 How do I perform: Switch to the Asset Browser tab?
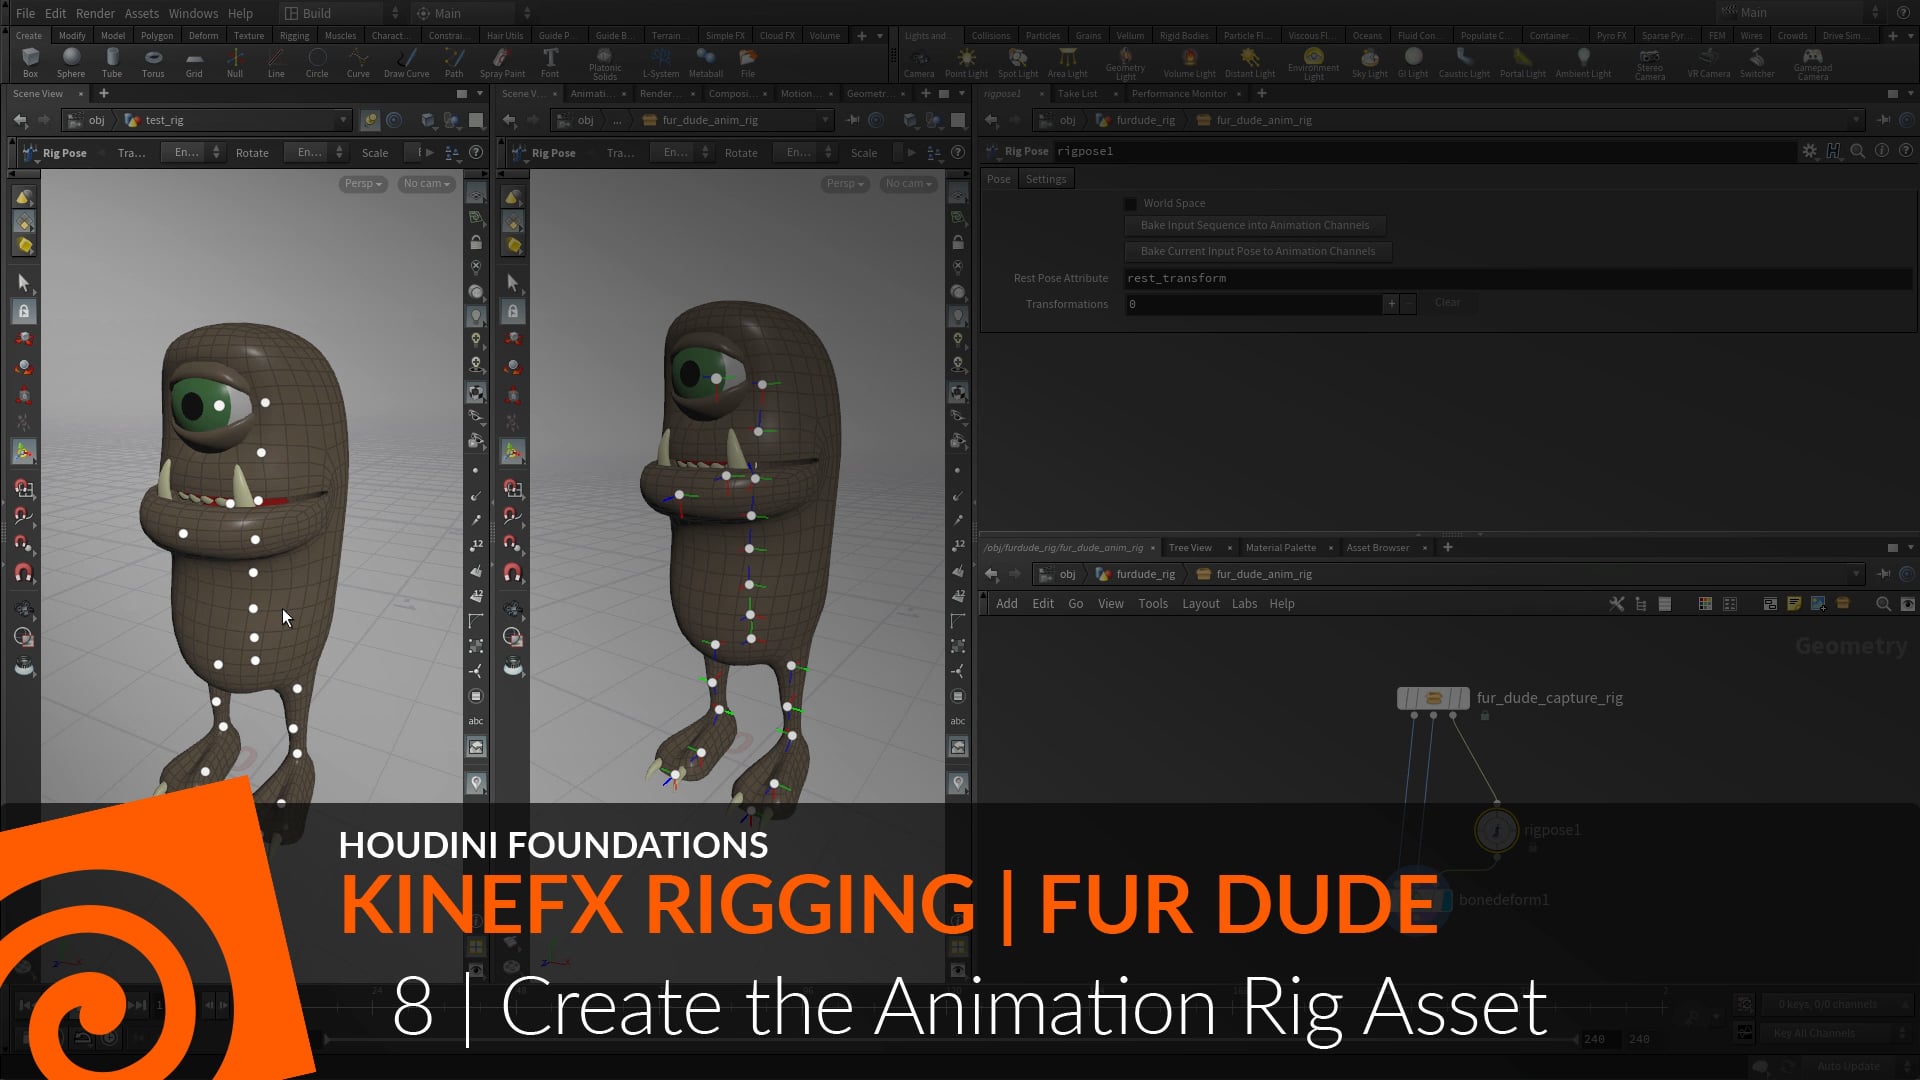point(1377,547)
